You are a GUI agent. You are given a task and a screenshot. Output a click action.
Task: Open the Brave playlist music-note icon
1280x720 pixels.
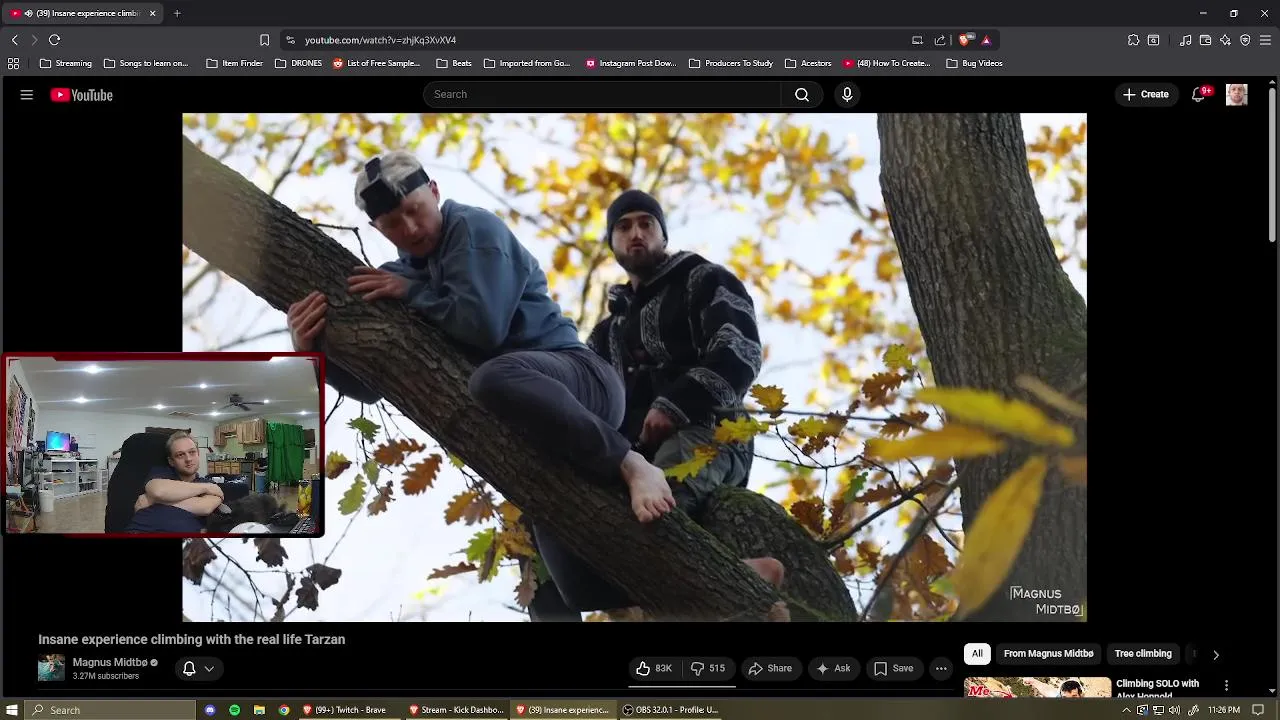pos(1185,40)
